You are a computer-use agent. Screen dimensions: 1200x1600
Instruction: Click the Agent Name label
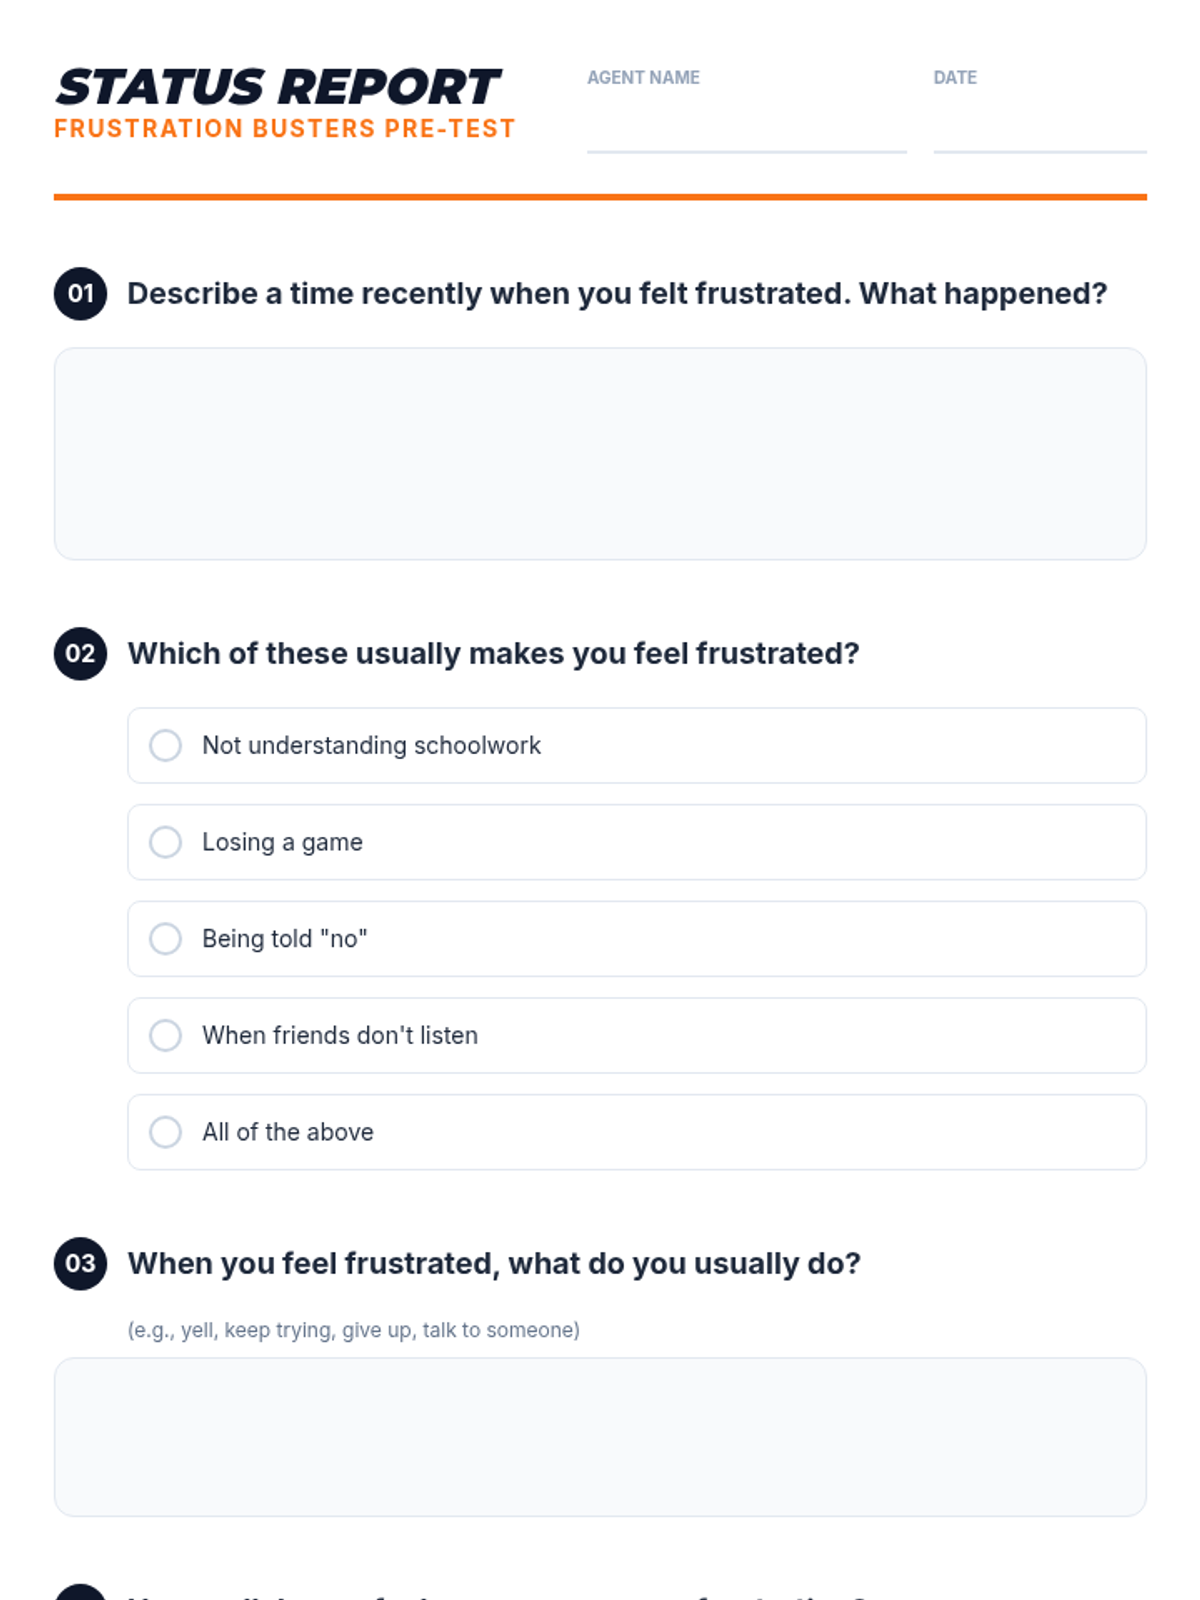click(x=643, y=77)
